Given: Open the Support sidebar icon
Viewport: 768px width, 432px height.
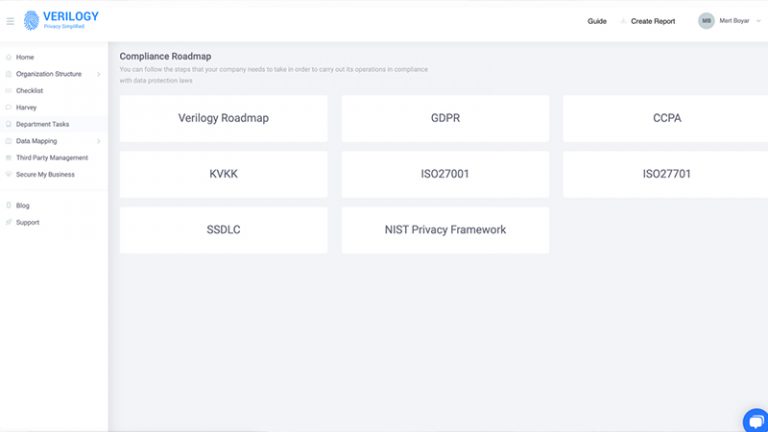Looking at the screenshot, I should pyautogui.click(x=8, y=222).
